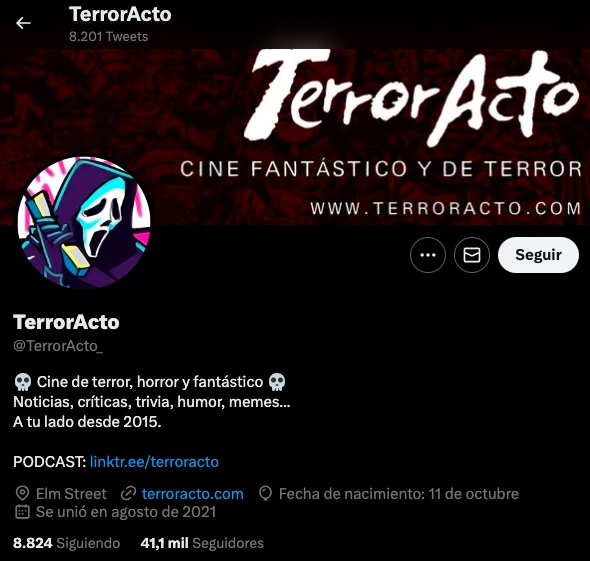
Task: Click the first skull emoji in bio
Action: click(x=23, y=382)
